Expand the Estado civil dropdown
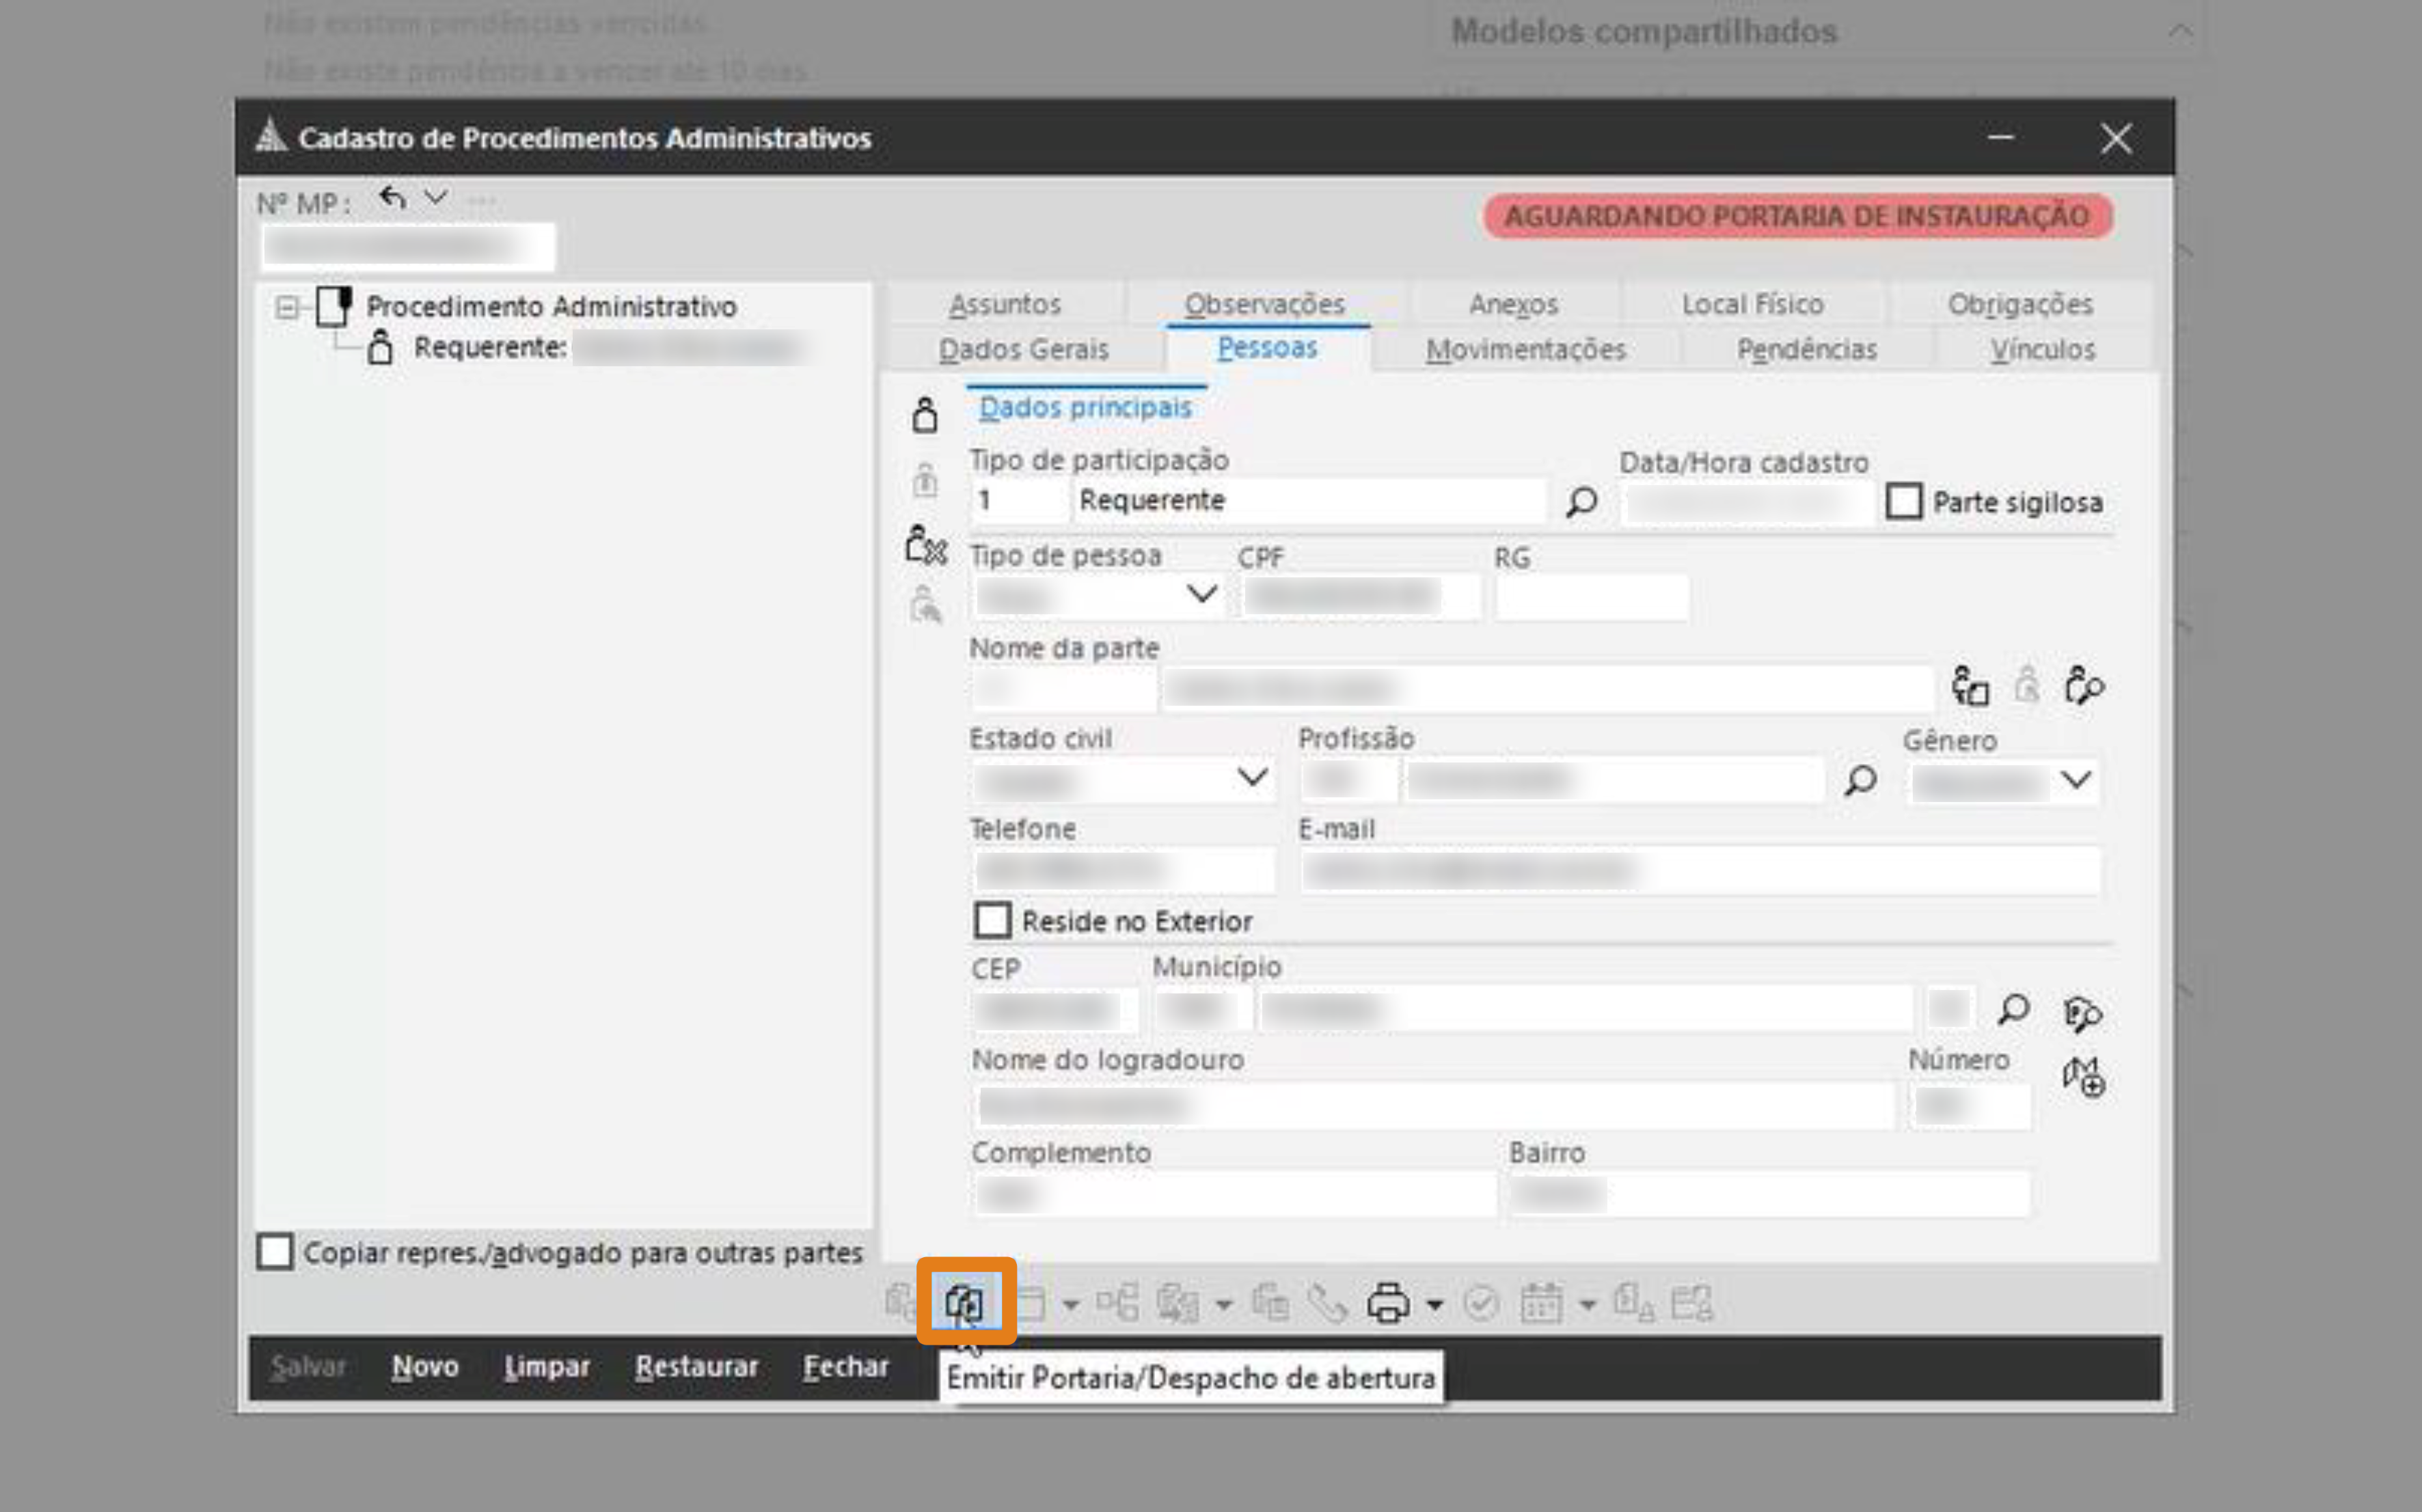This screenshot has width=2422, height=1512. click(x=1252, y=777)
